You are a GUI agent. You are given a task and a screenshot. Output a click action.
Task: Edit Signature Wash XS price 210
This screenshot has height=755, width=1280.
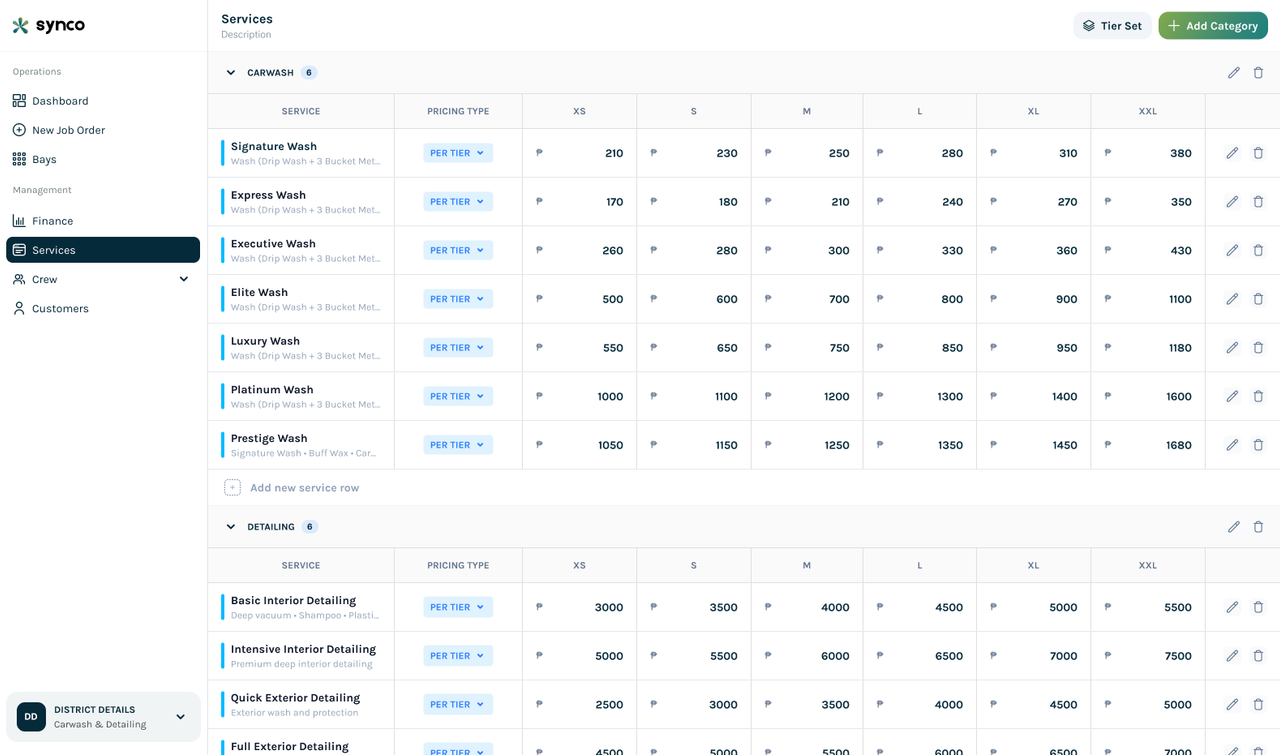click(580, 153)
